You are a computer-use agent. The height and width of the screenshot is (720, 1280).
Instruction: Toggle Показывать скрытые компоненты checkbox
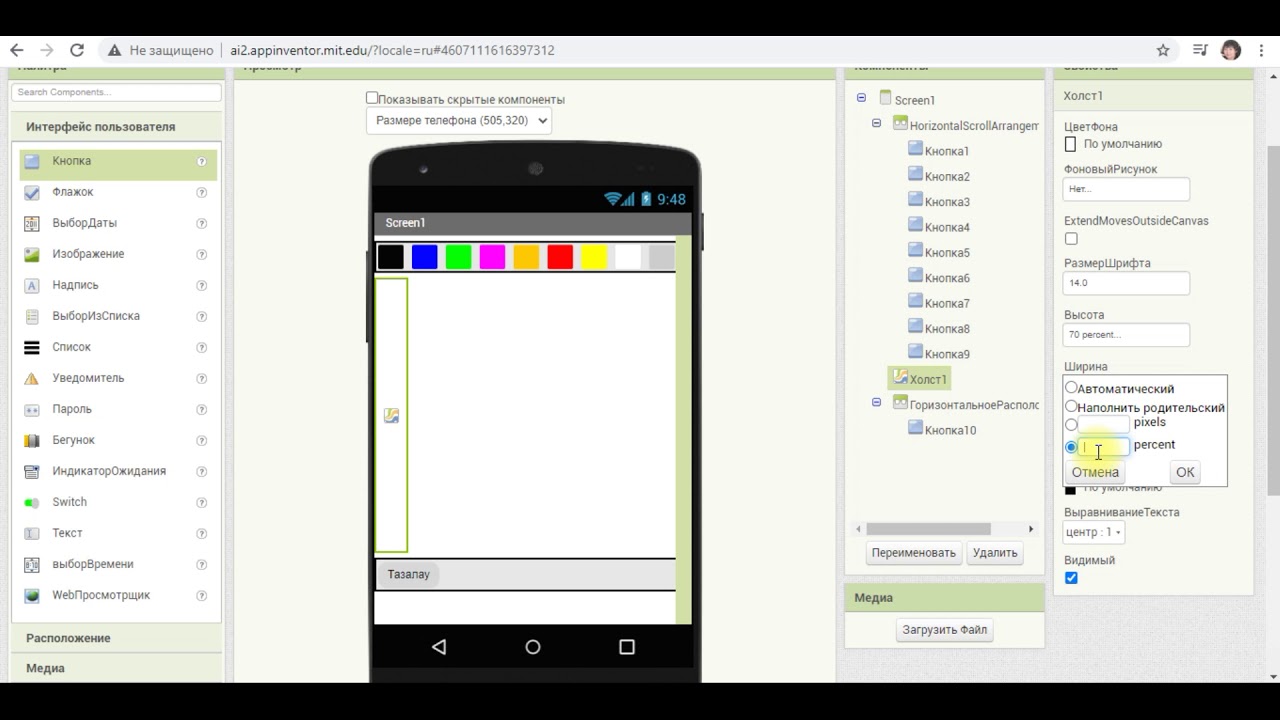[x=372, y=98]
